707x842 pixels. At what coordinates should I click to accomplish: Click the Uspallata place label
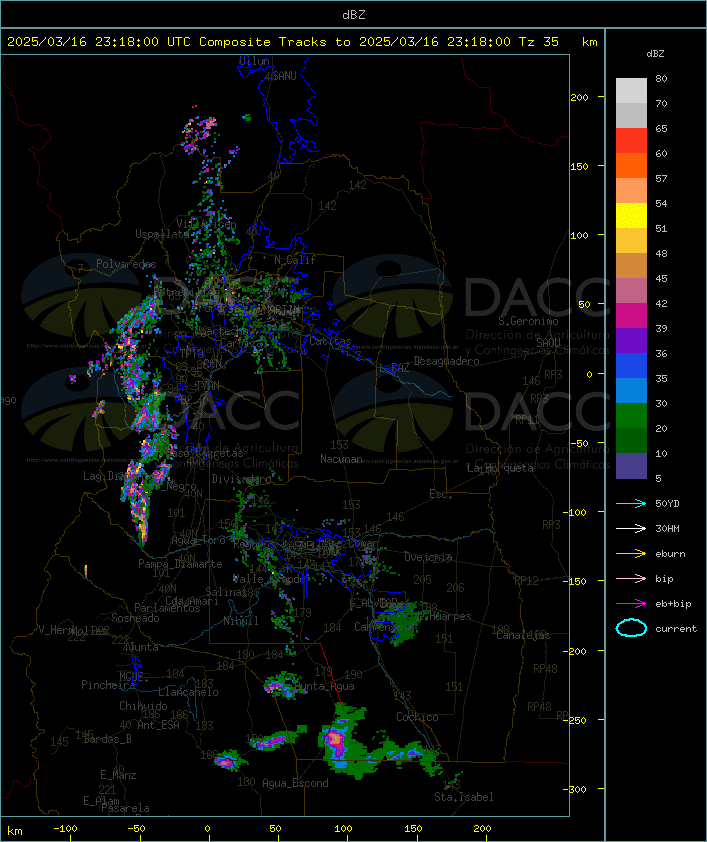point(162,234)
